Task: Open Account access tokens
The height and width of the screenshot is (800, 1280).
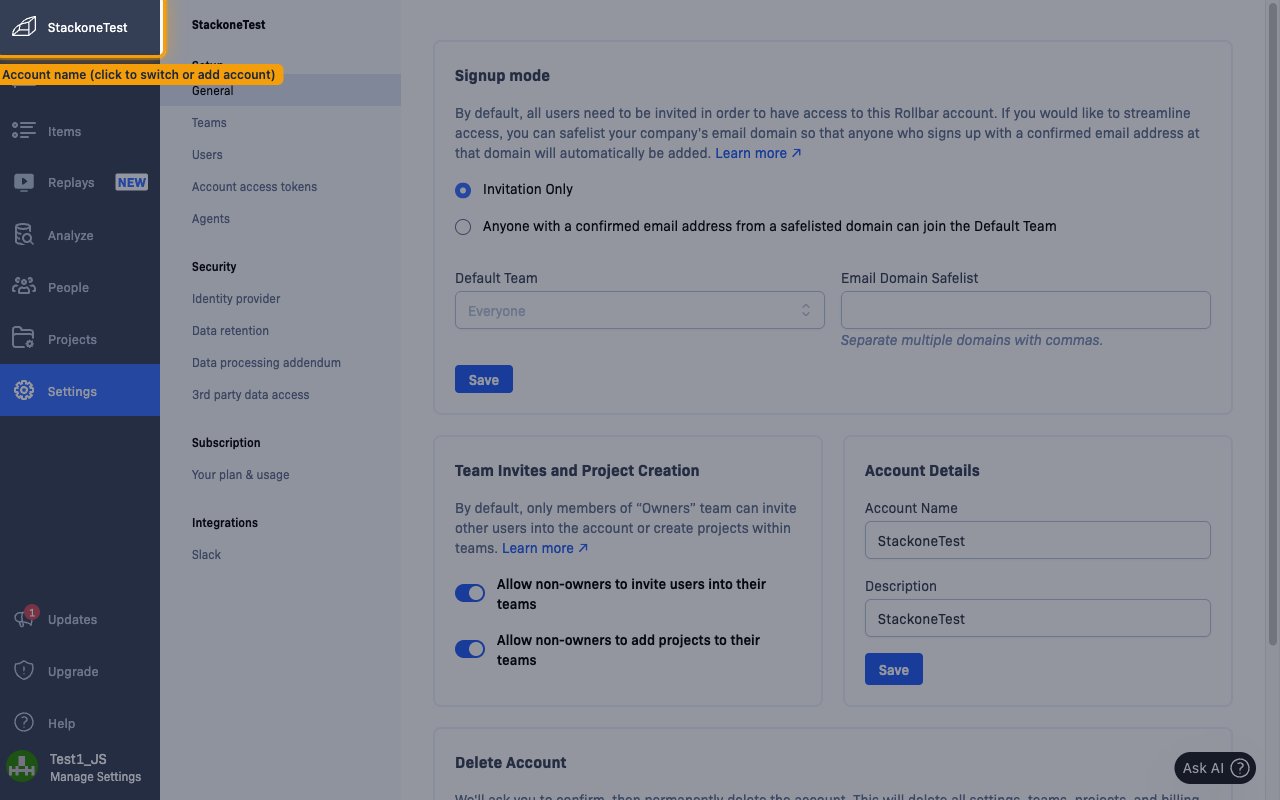Action: point(254,187)
